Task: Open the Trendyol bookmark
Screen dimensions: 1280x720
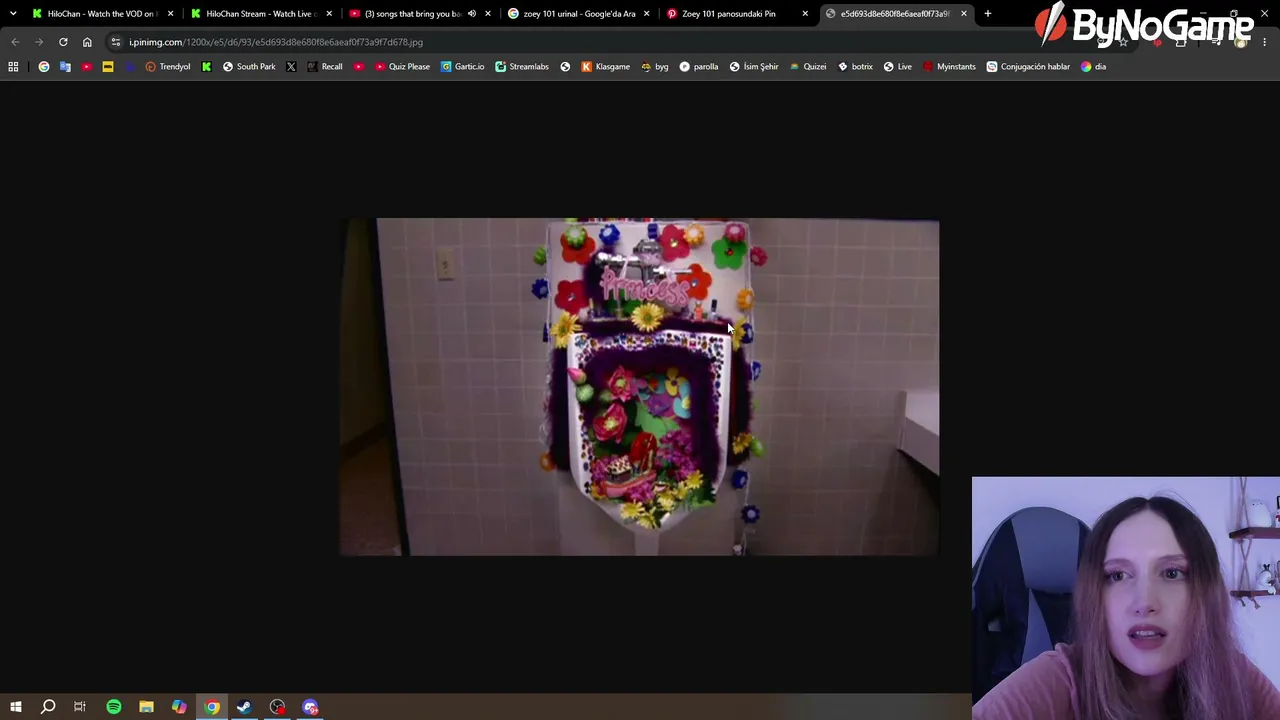Action: 167,67
